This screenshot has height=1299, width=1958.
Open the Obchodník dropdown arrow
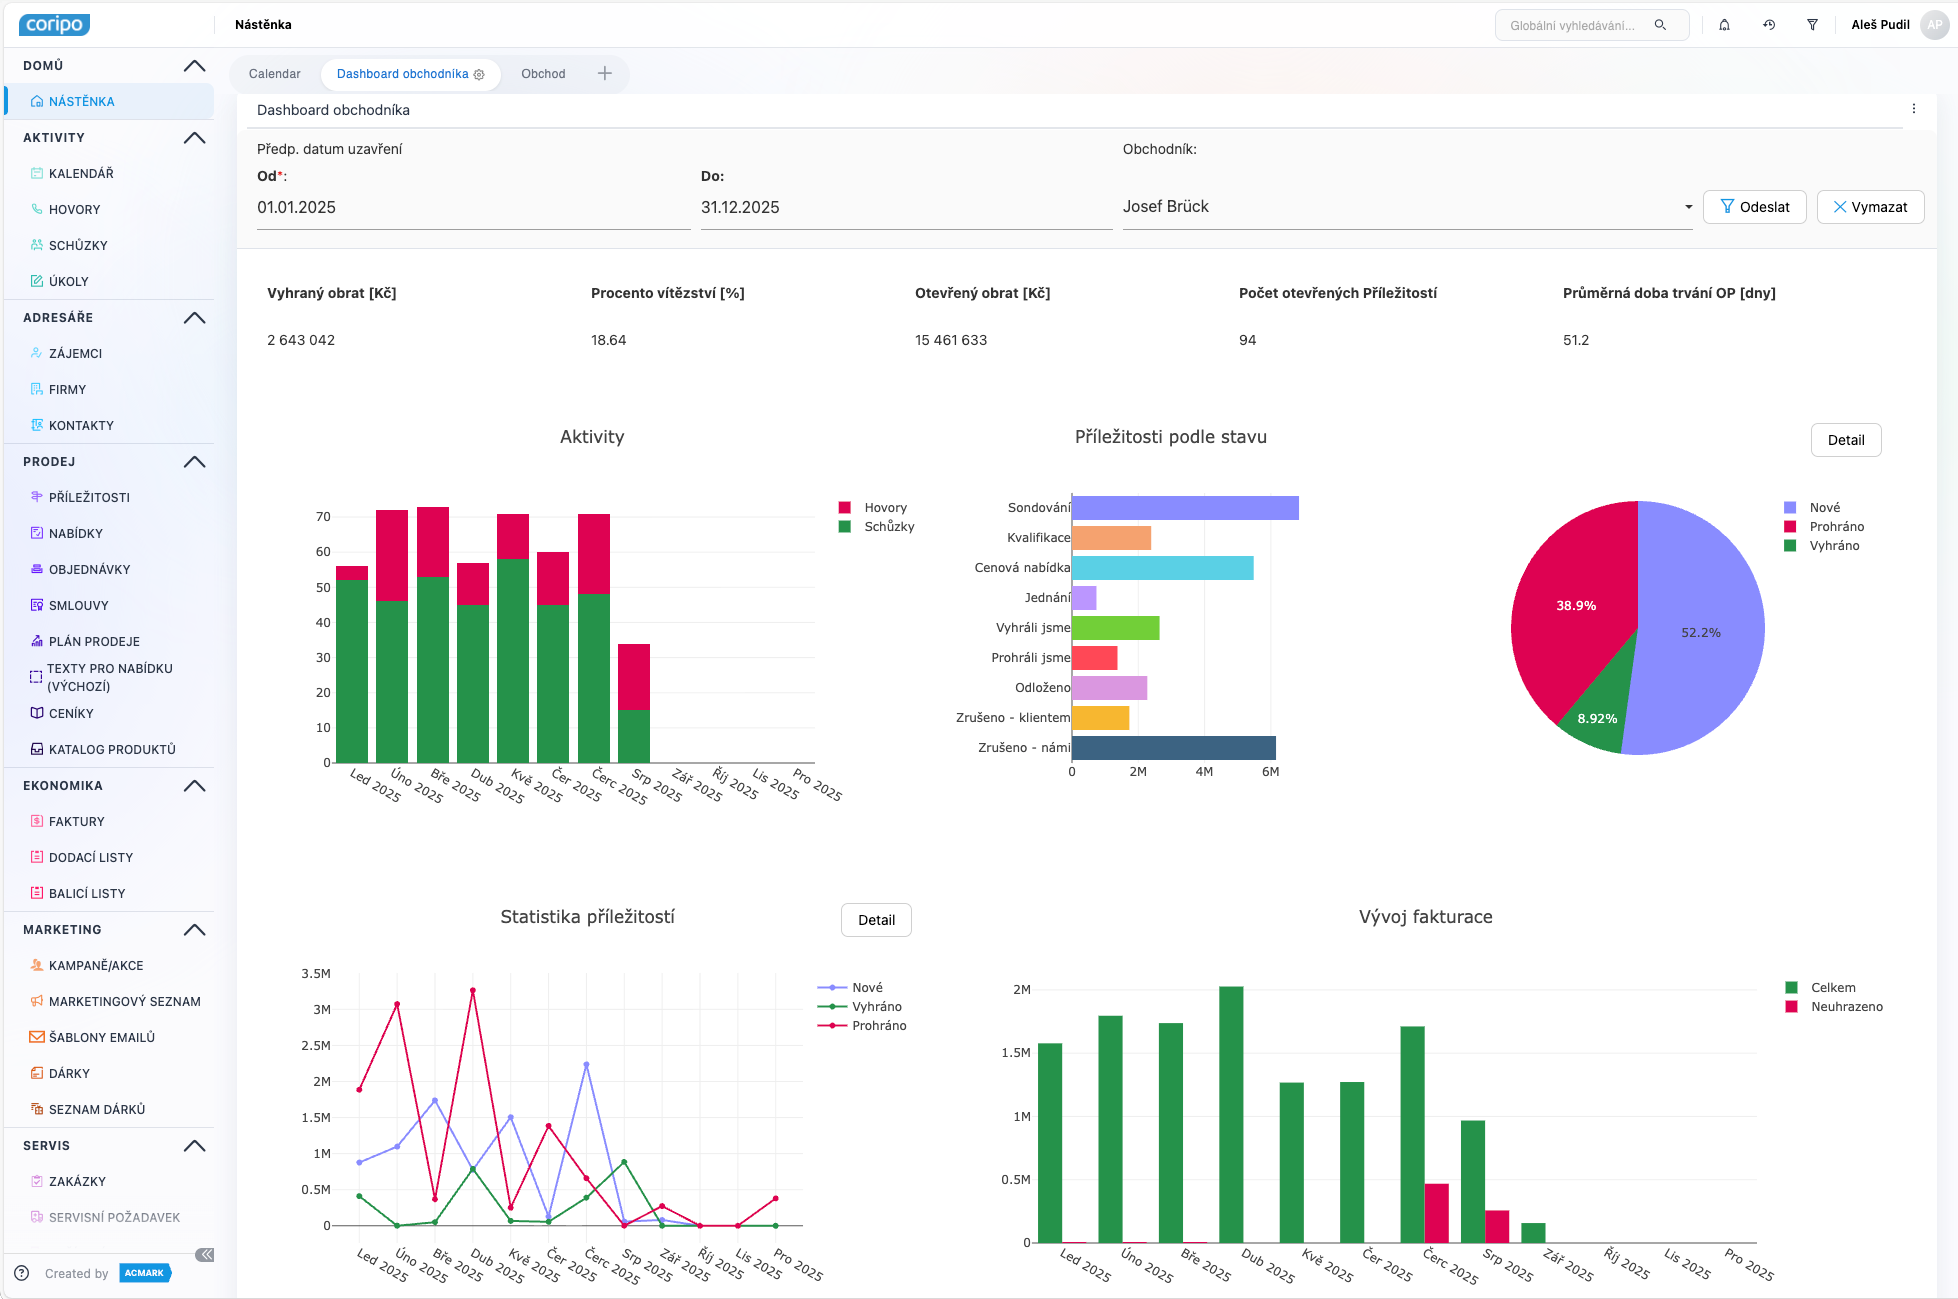(x=1688, y=207)
